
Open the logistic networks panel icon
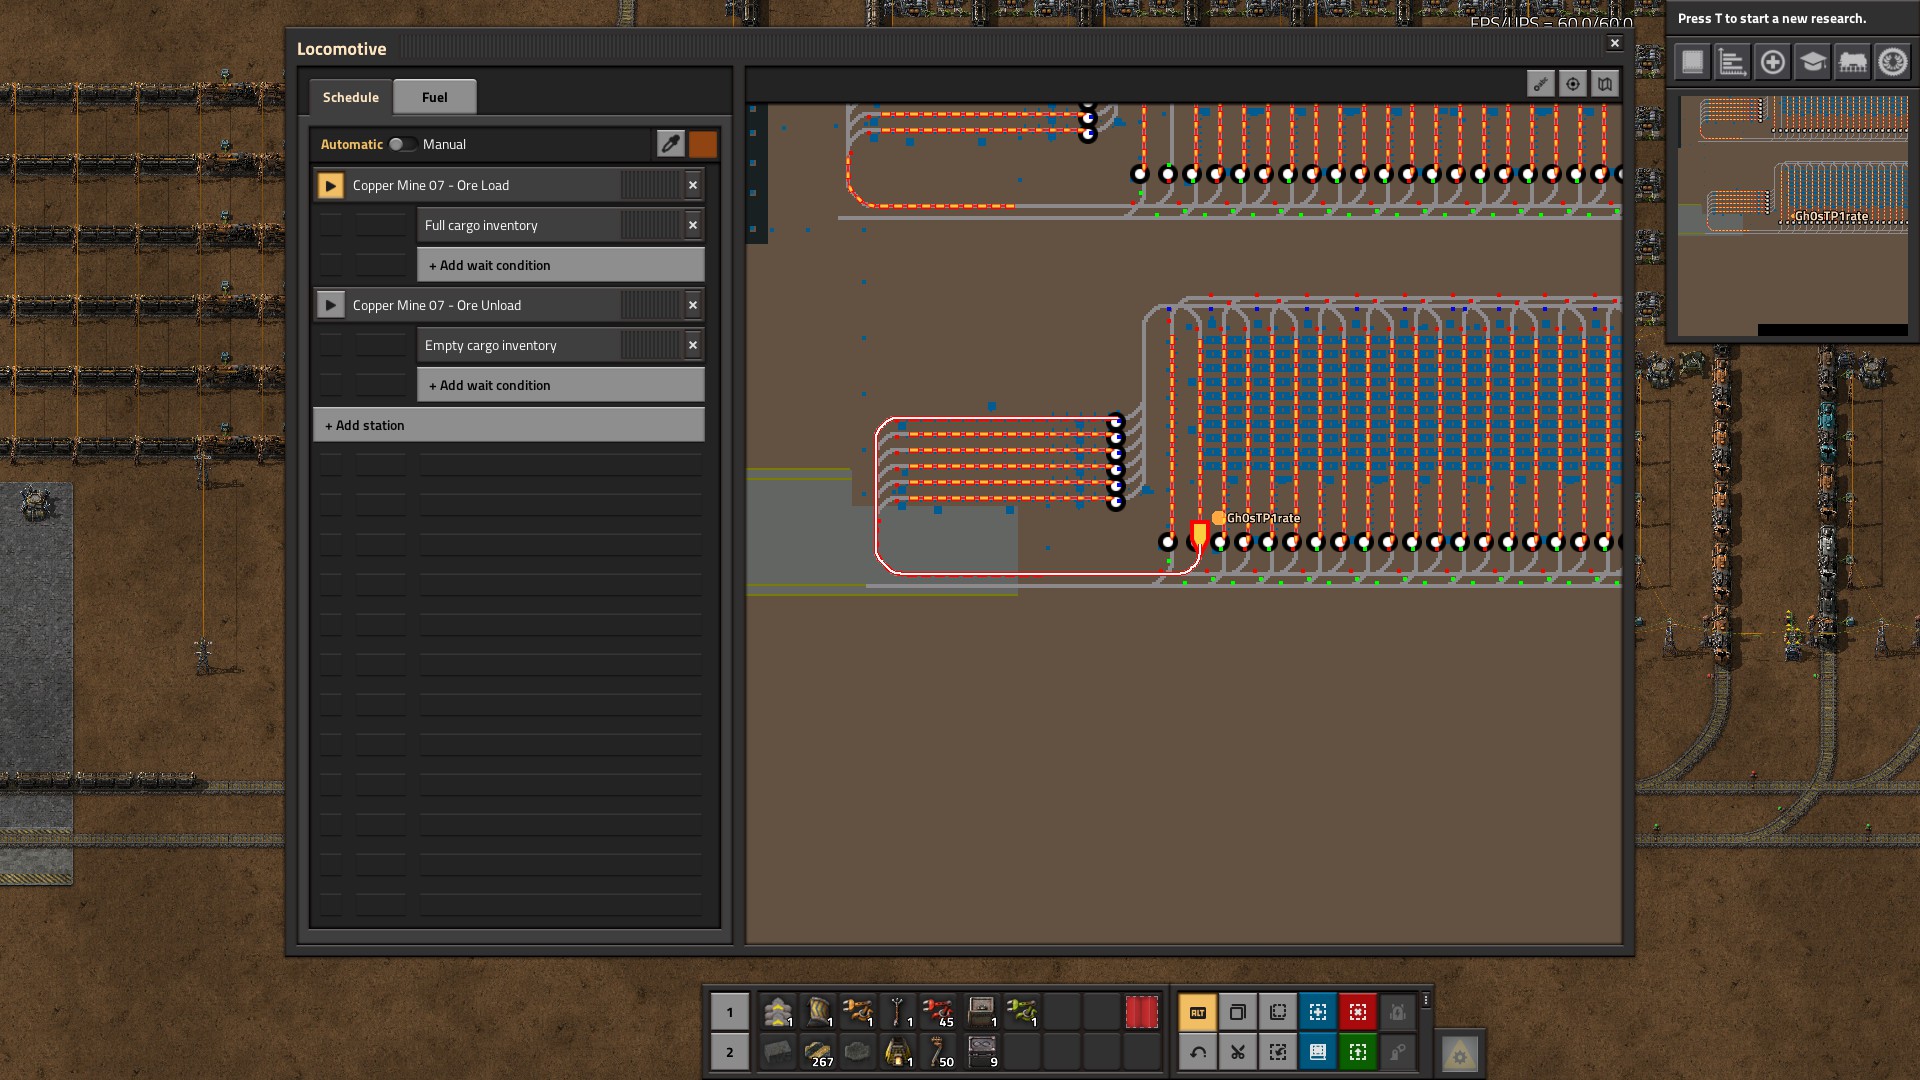pos(1692,62)
